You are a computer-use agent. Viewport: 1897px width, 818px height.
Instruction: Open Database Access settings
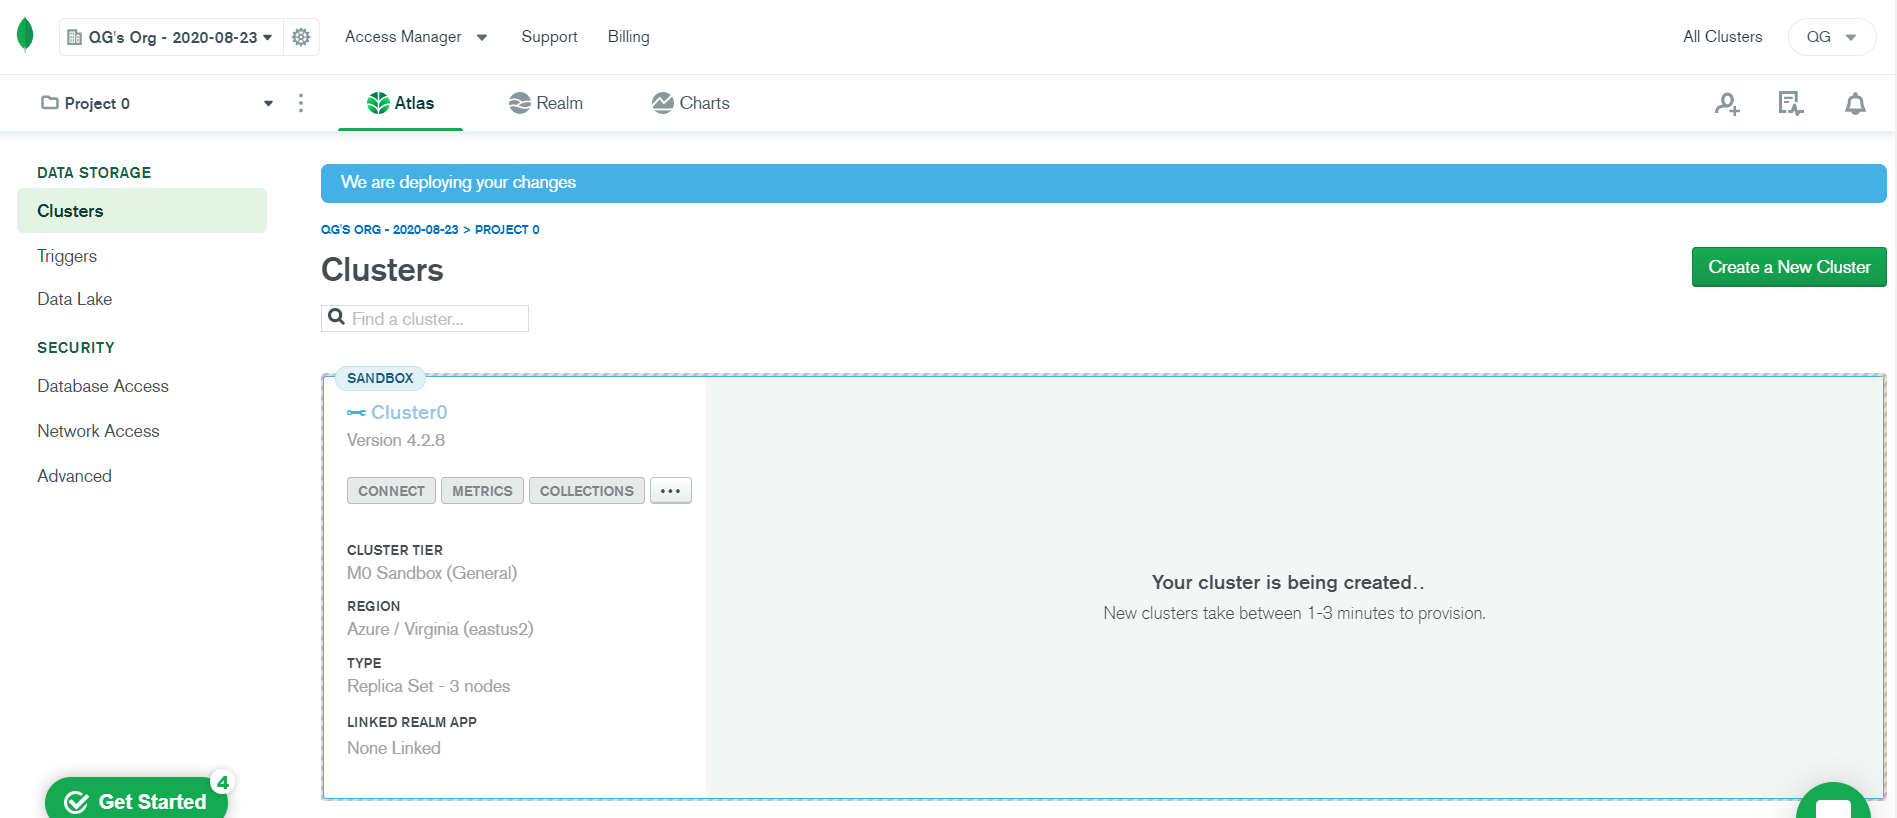tap(103, 386)
